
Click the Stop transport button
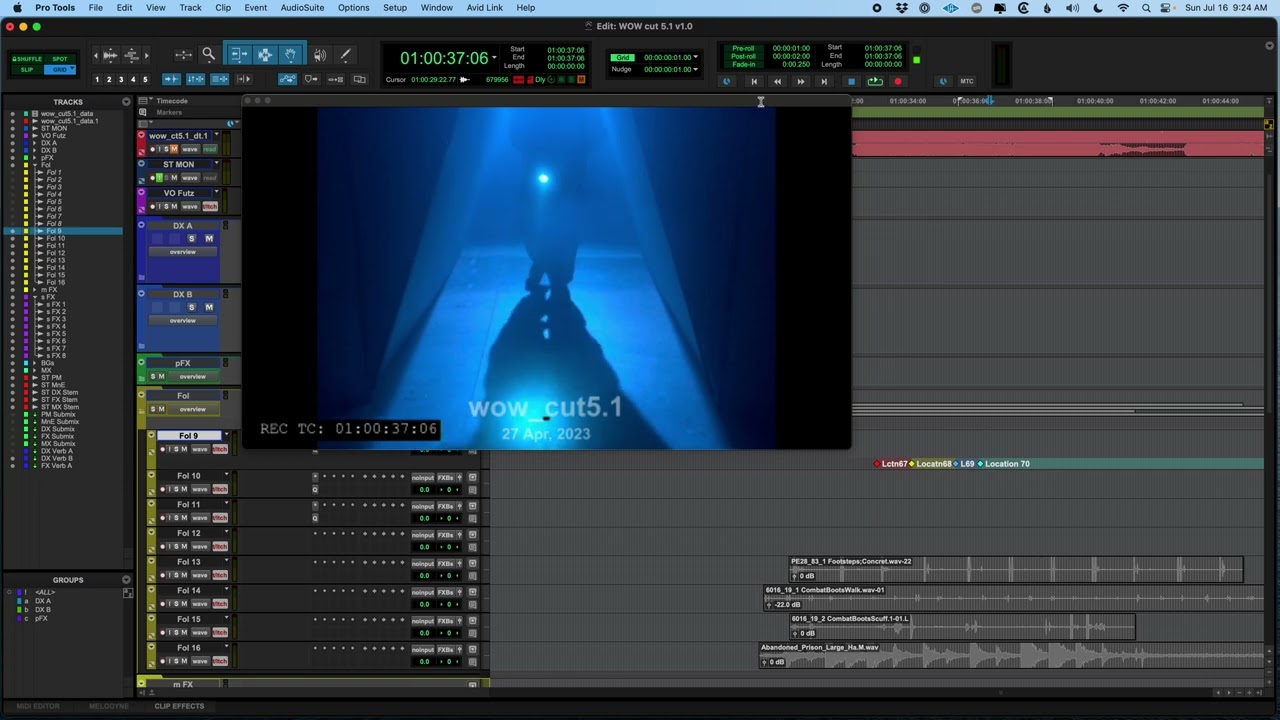tap(851, 81)
